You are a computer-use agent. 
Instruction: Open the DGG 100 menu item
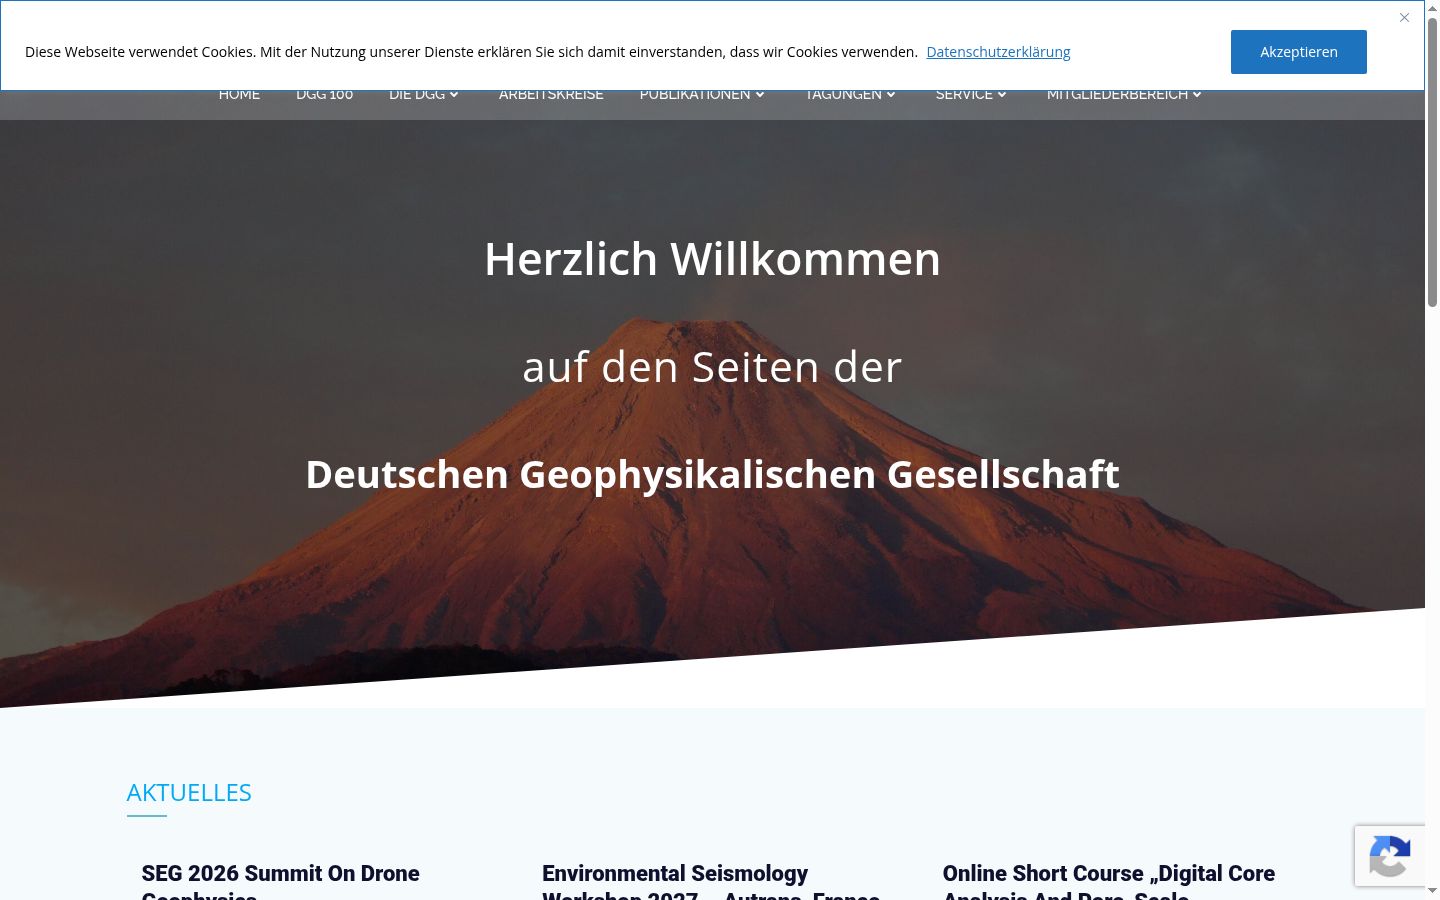coord(324,95)
